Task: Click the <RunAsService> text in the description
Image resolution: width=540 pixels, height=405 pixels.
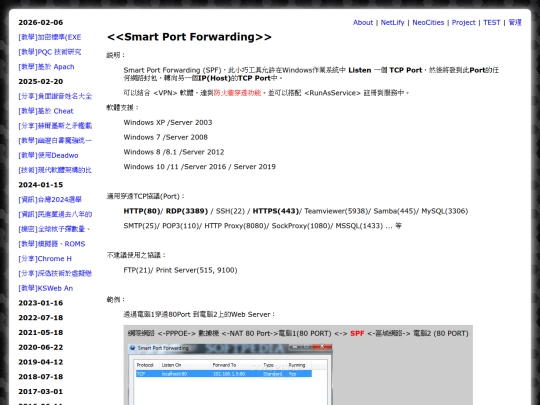Action: [x=332, y=93]
